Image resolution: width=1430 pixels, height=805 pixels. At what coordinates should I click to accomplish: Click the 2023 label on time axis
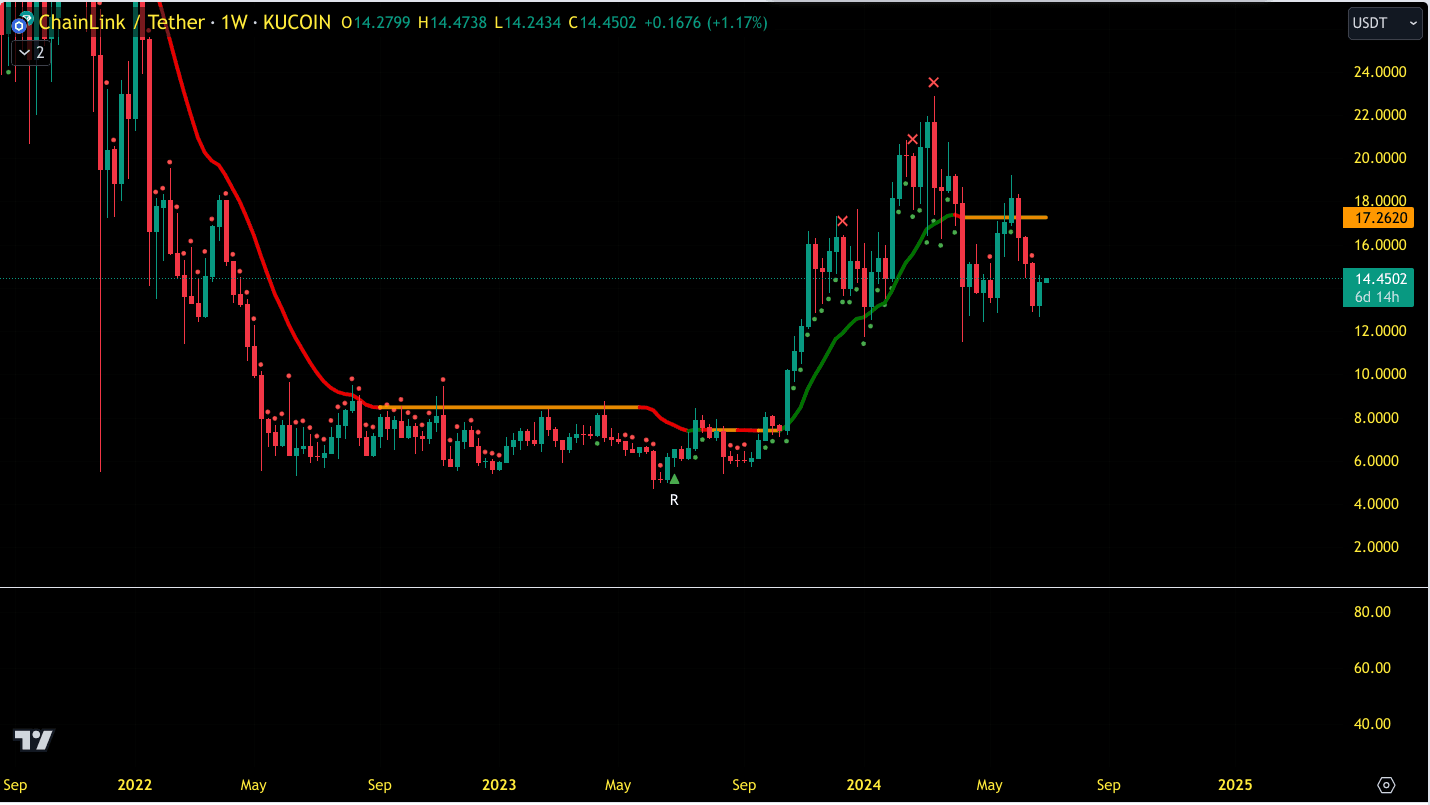click(499, 785)
